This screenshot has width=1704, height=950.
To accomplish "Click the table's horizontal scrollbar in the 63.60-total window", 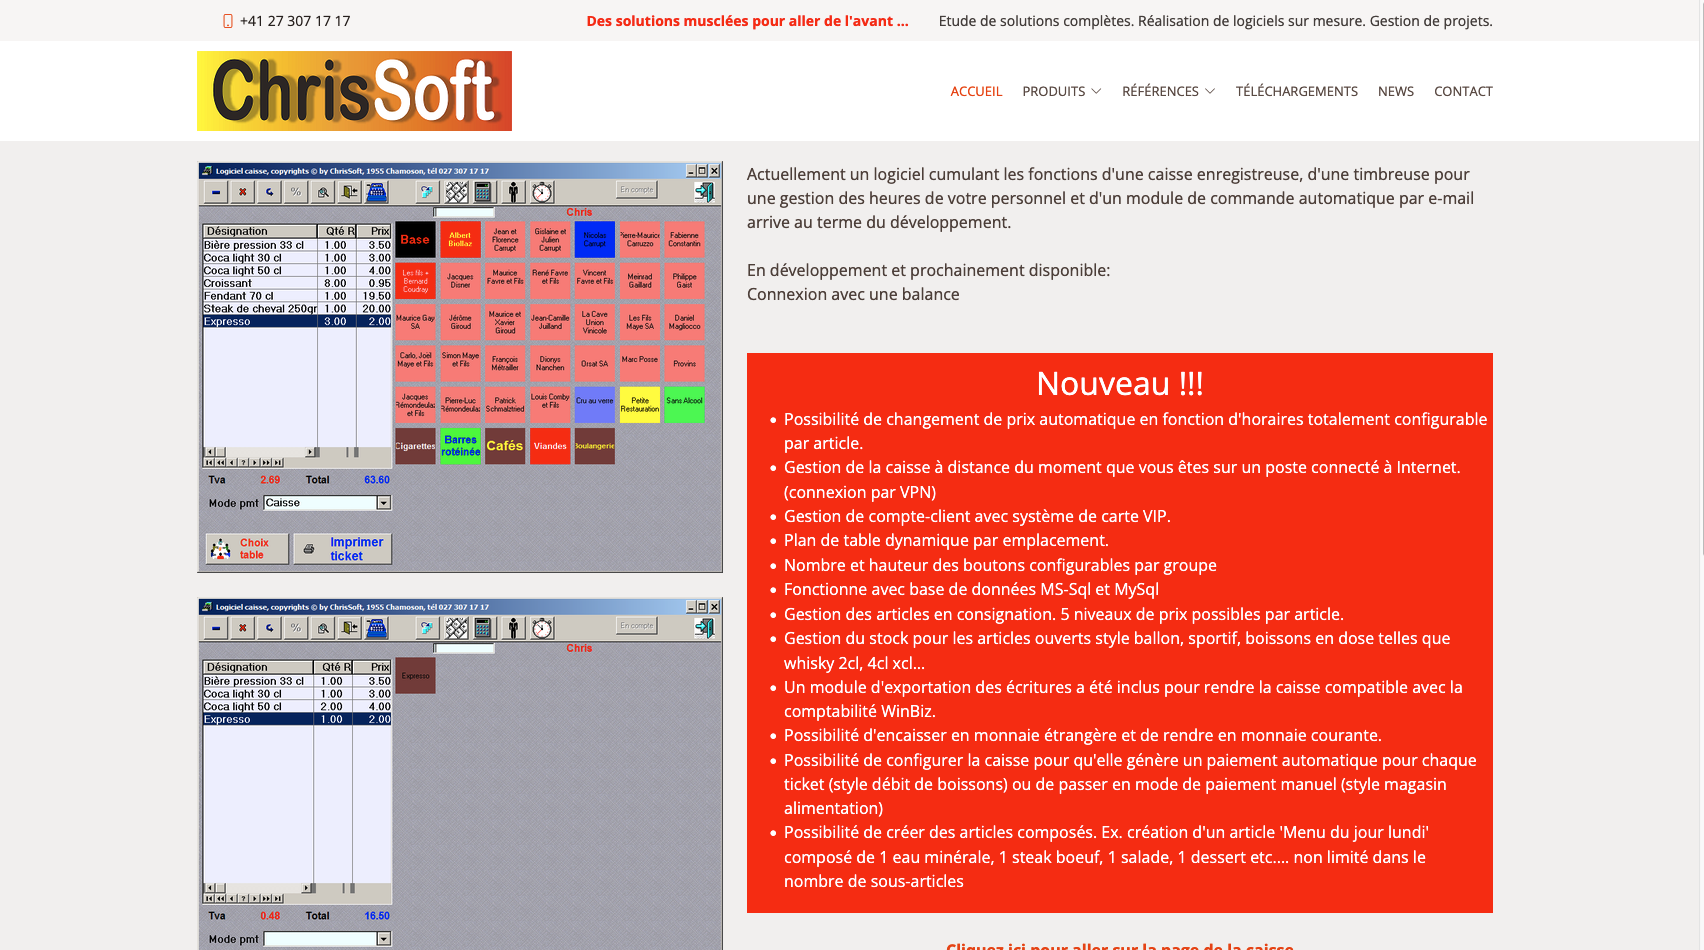I will tap(262, 452).
